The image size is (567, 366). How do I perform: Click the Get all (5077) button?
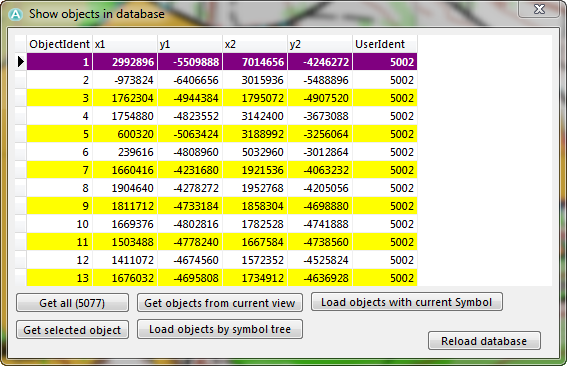pyautogui.click(x=72, y=303)
